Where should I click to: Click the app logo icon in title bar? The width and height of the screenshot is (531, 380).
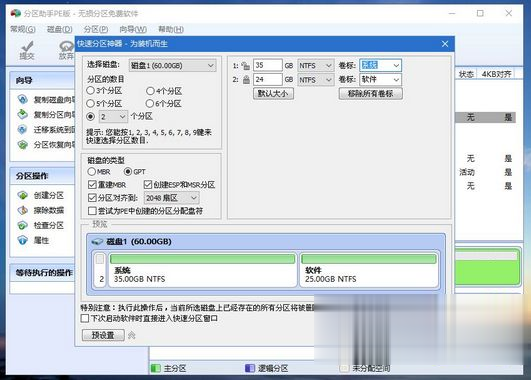16,14
